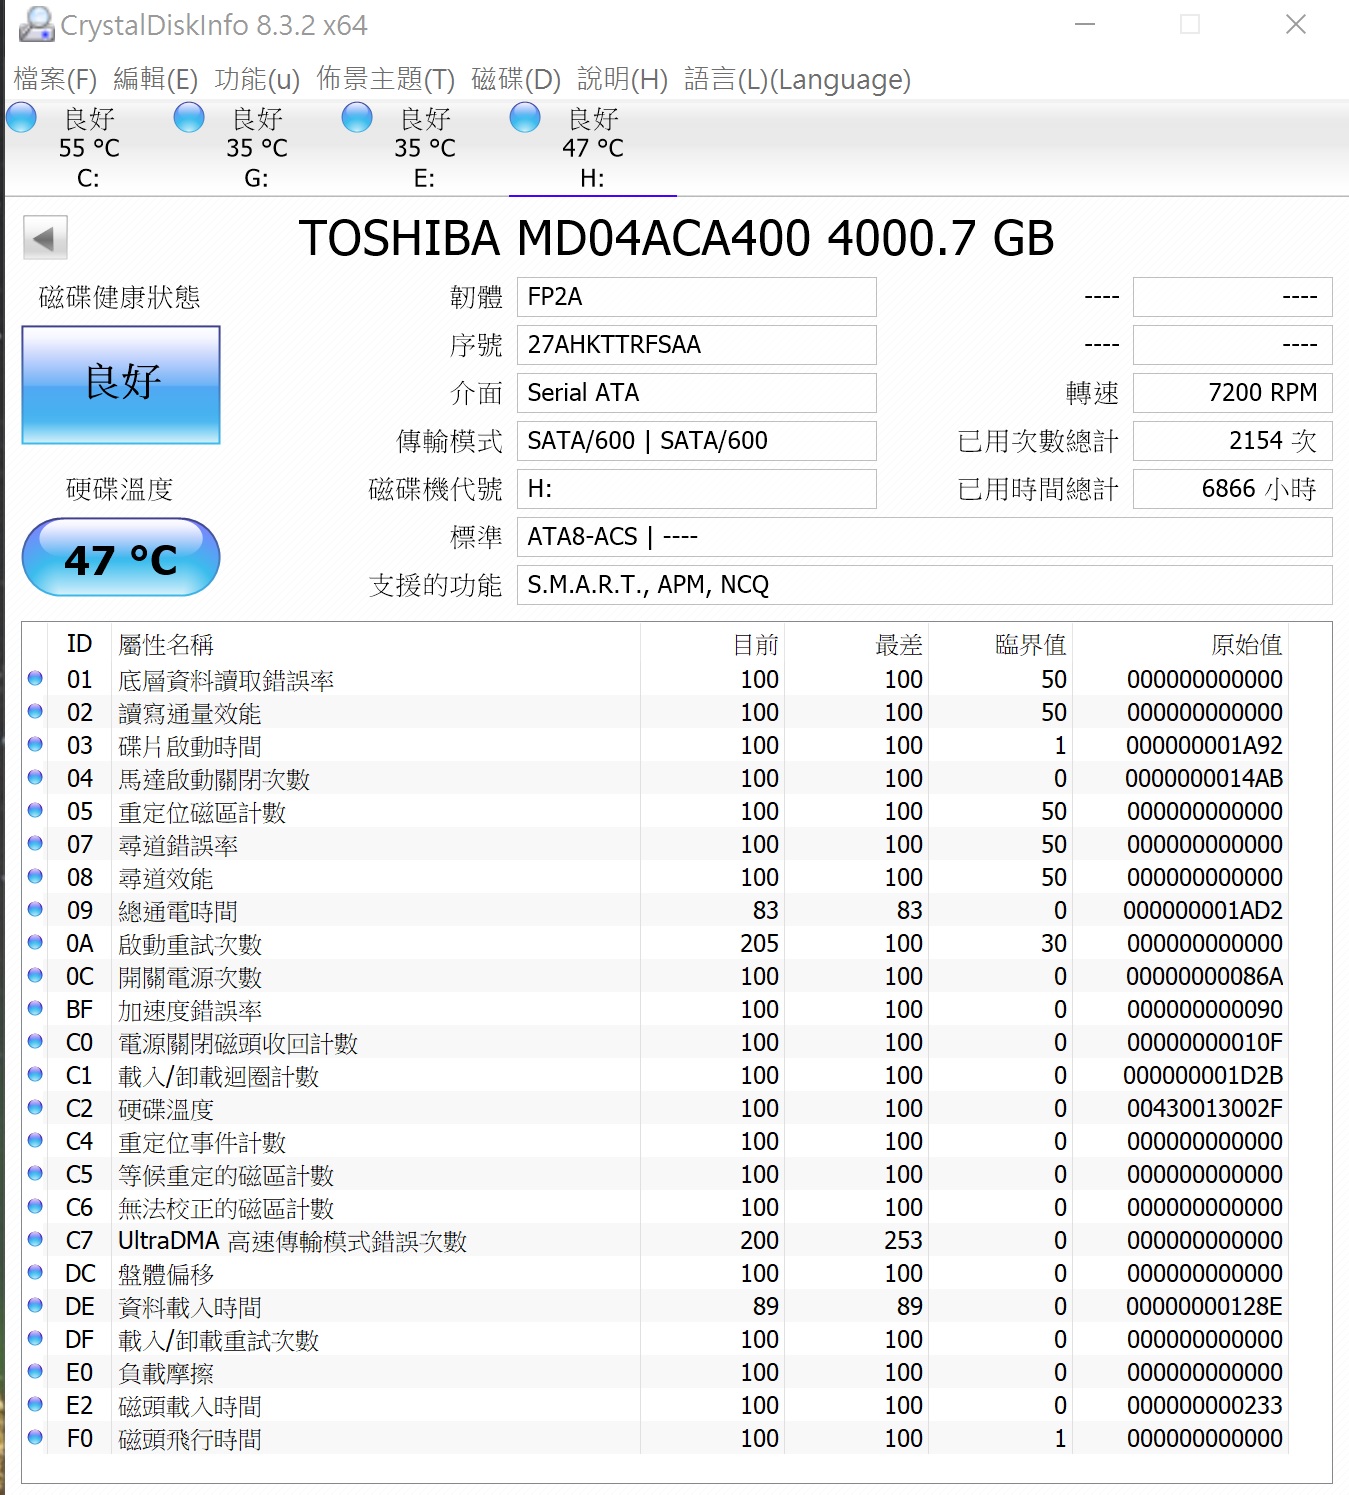Select drive H: status orb at 47 °C
The image size is (1349, 1495).
click(525, 118)
